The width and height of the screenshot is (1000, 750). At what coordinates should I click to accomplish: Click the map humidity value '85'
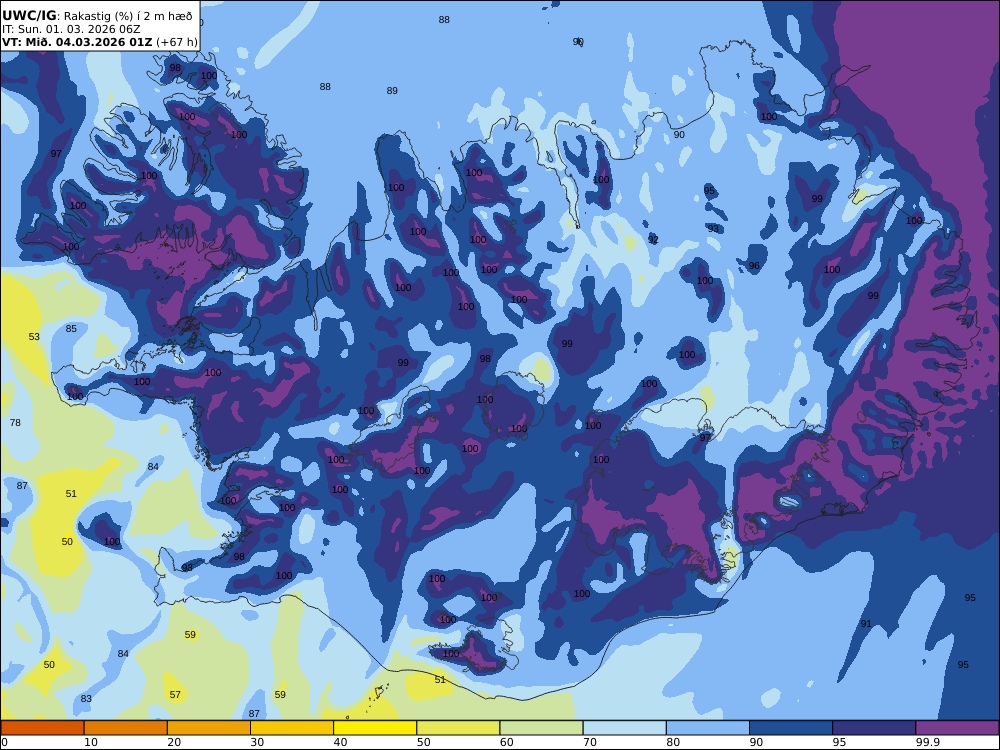tap(71, 329)
